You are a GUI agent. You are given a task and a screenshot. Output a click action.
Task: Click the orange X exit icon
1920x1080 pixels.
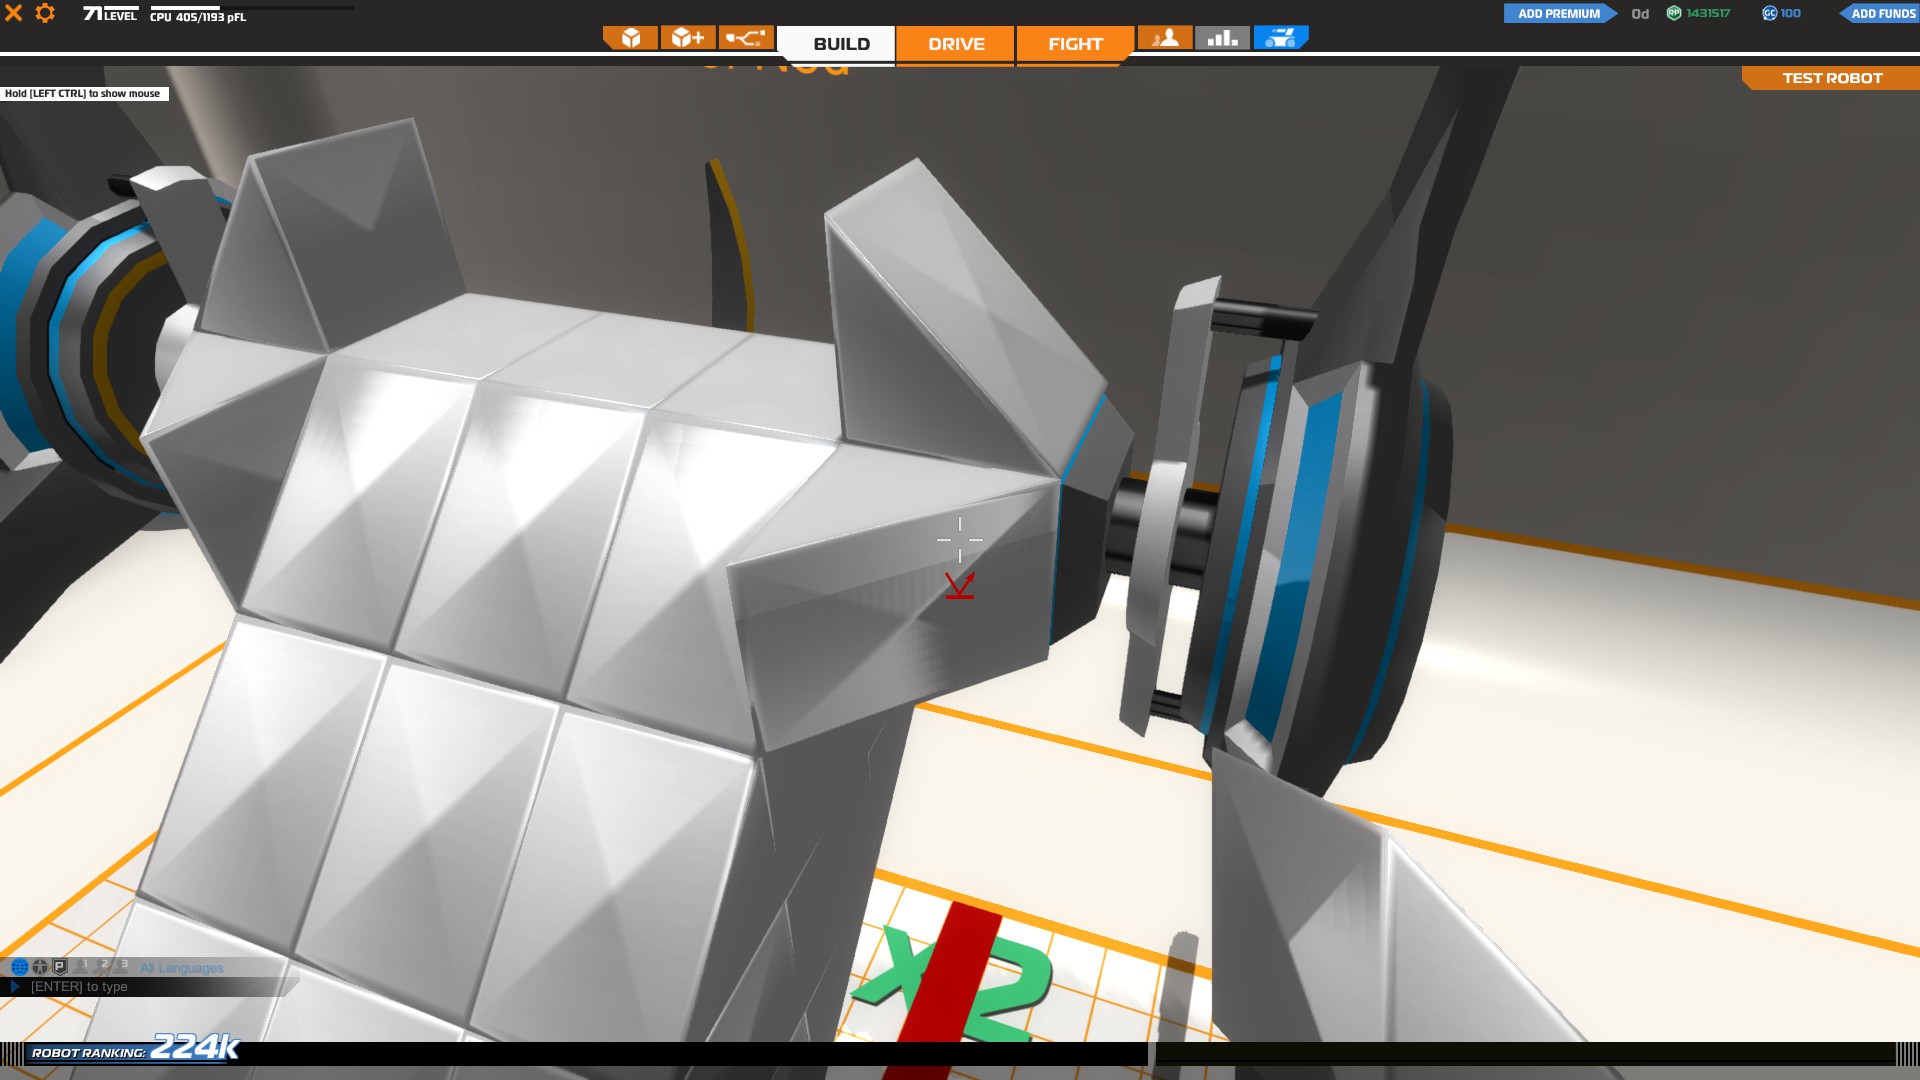pyautogui.click(x=14, y=14)
